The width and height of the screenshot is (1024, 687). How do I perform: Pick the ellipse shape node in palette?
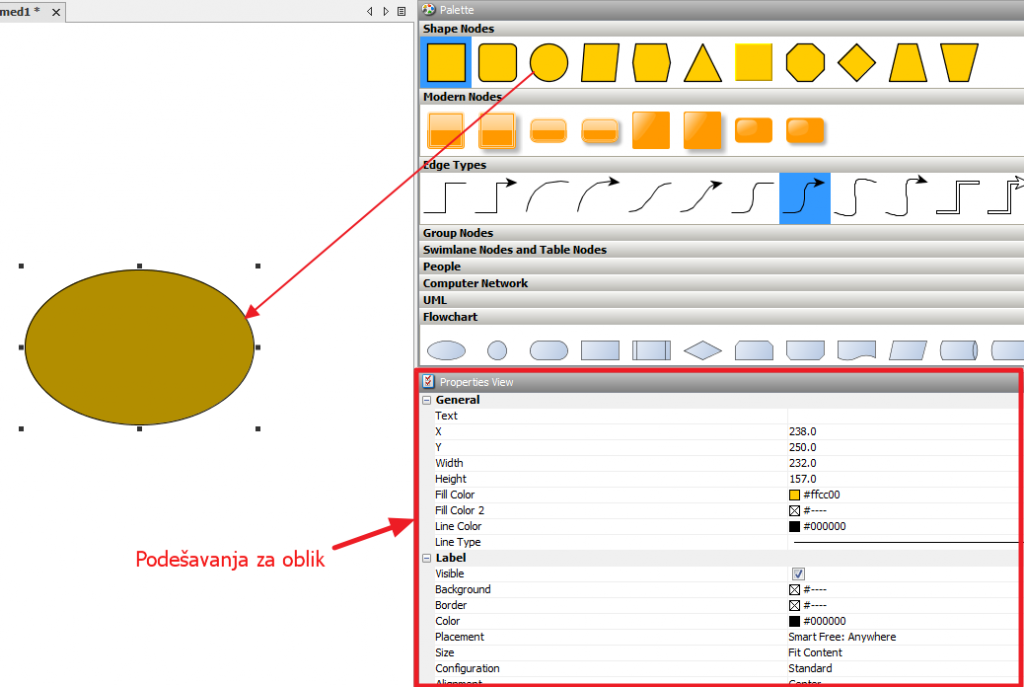549,63
